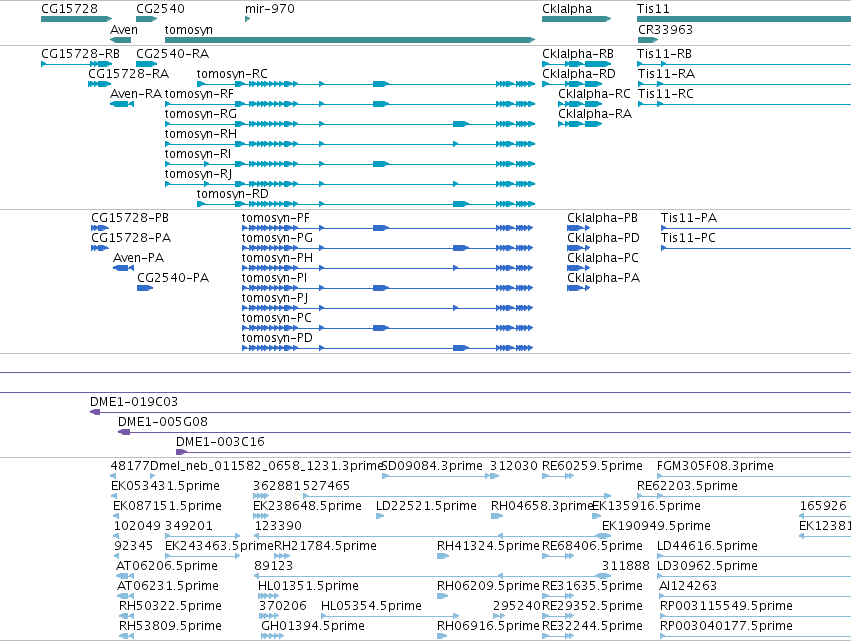Select transcript tomosyn-RI

click(x=350, y=164)
